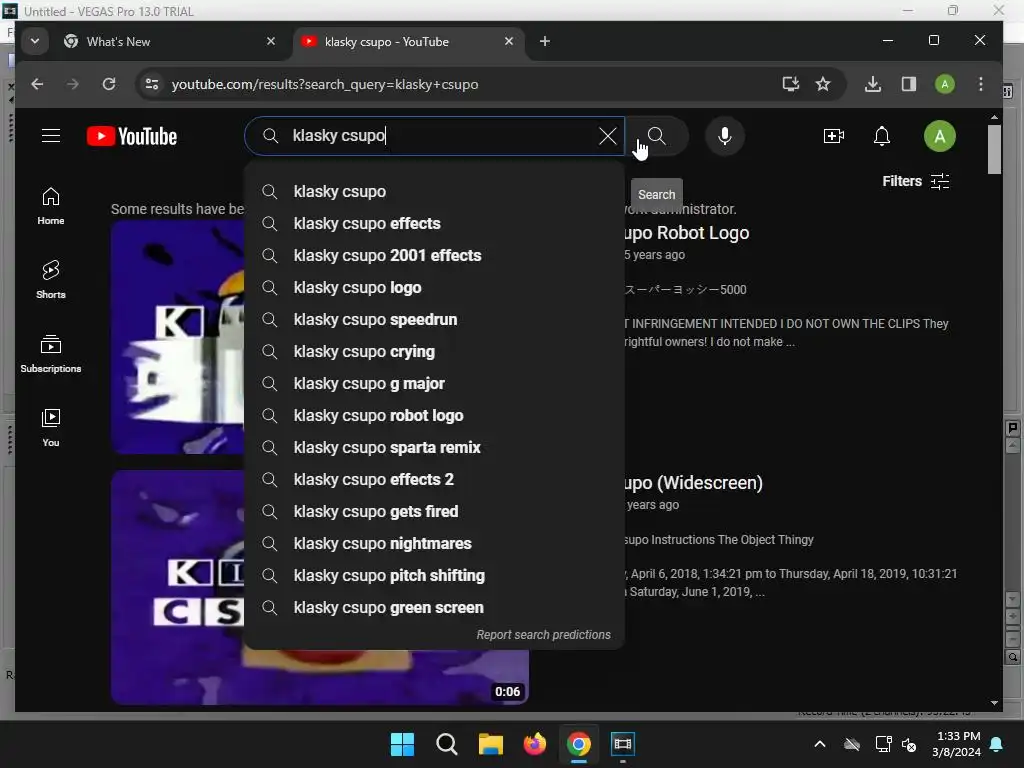The image size is (1024, 768).
Task: Open the You library section
Action: pos(51,427)
